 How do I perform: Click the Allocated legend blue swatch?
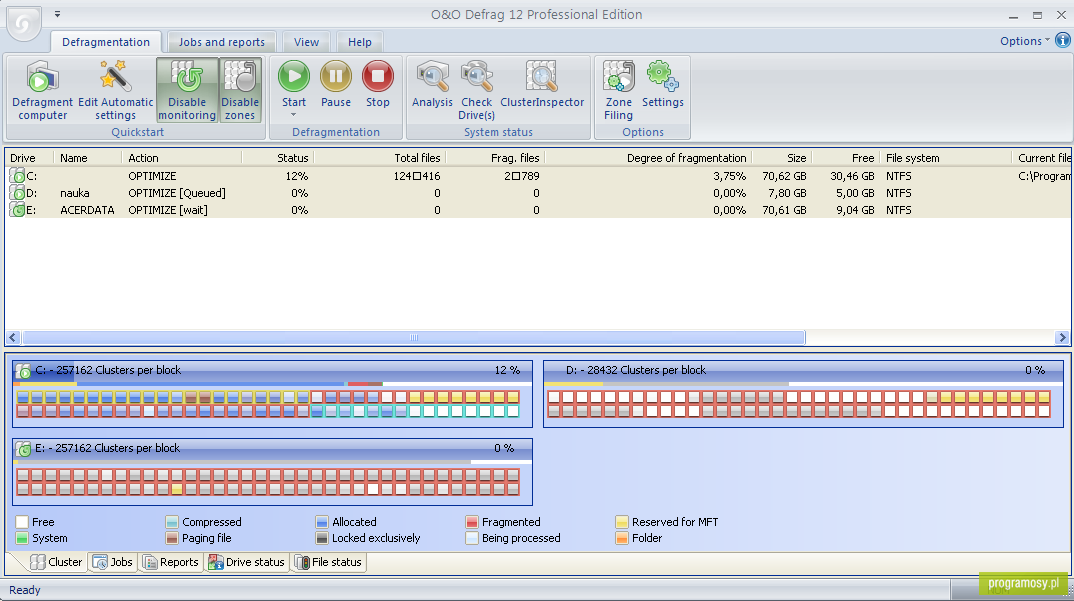pyautogui.click(x=322, y=522)
